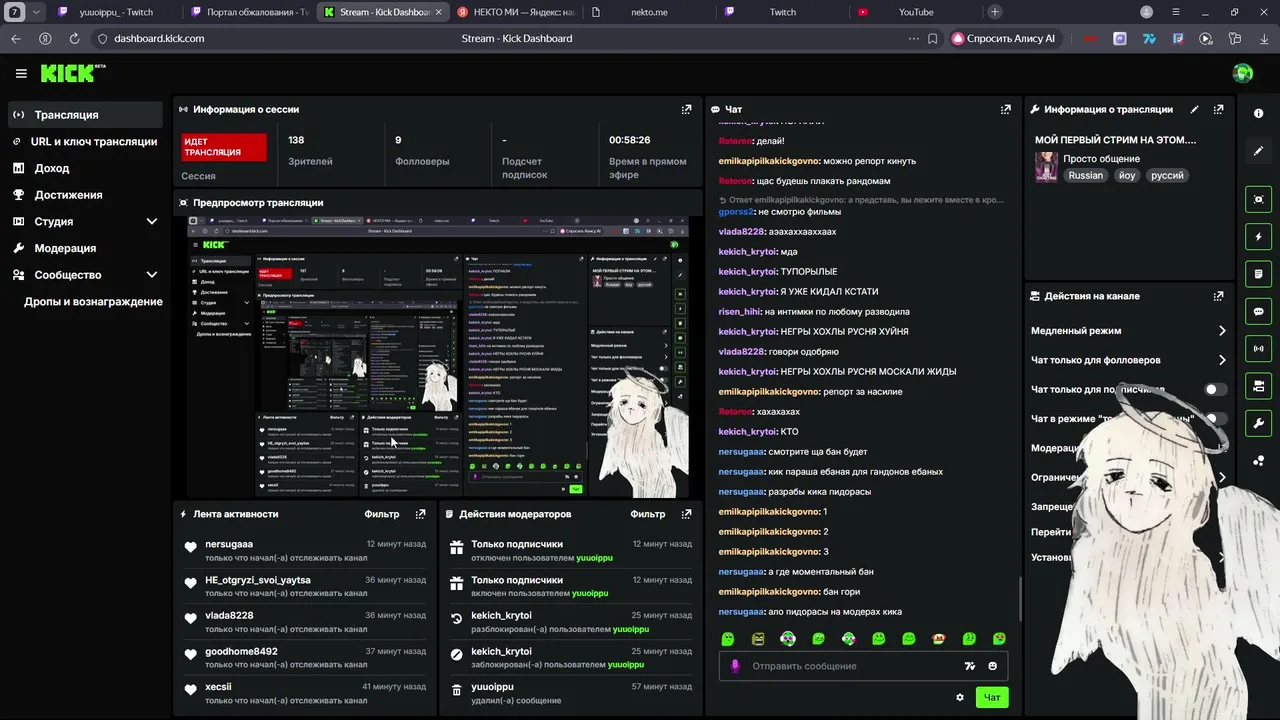Insert the first green Kick emote
The height and width of the screenshot is (720, 1280).
click(x=728, y=639)
